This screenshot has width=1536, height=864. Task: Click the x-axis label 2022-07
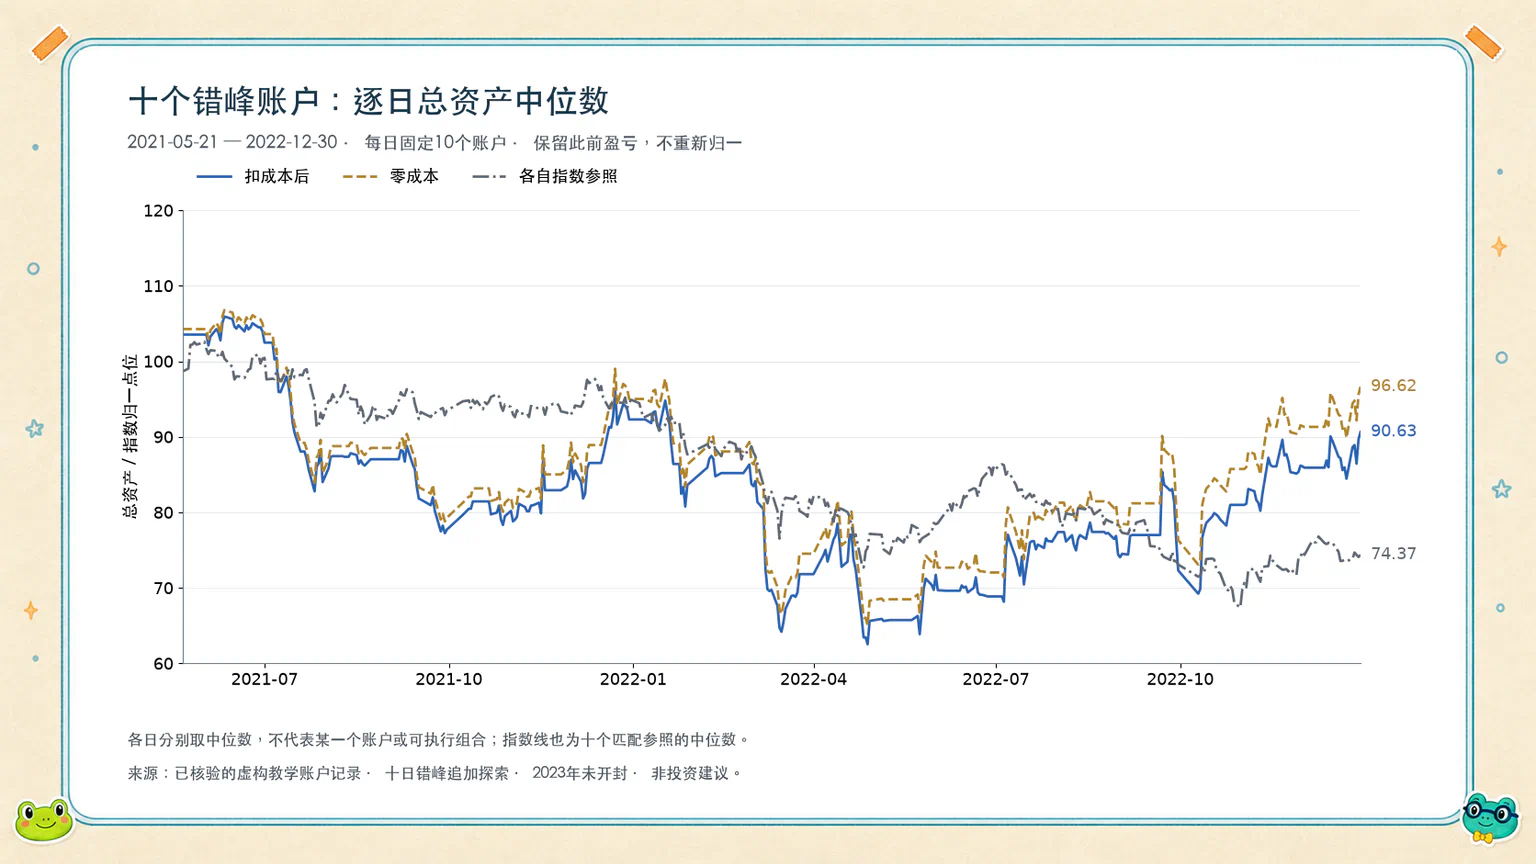pyautogui.click(x=995, y=679)
